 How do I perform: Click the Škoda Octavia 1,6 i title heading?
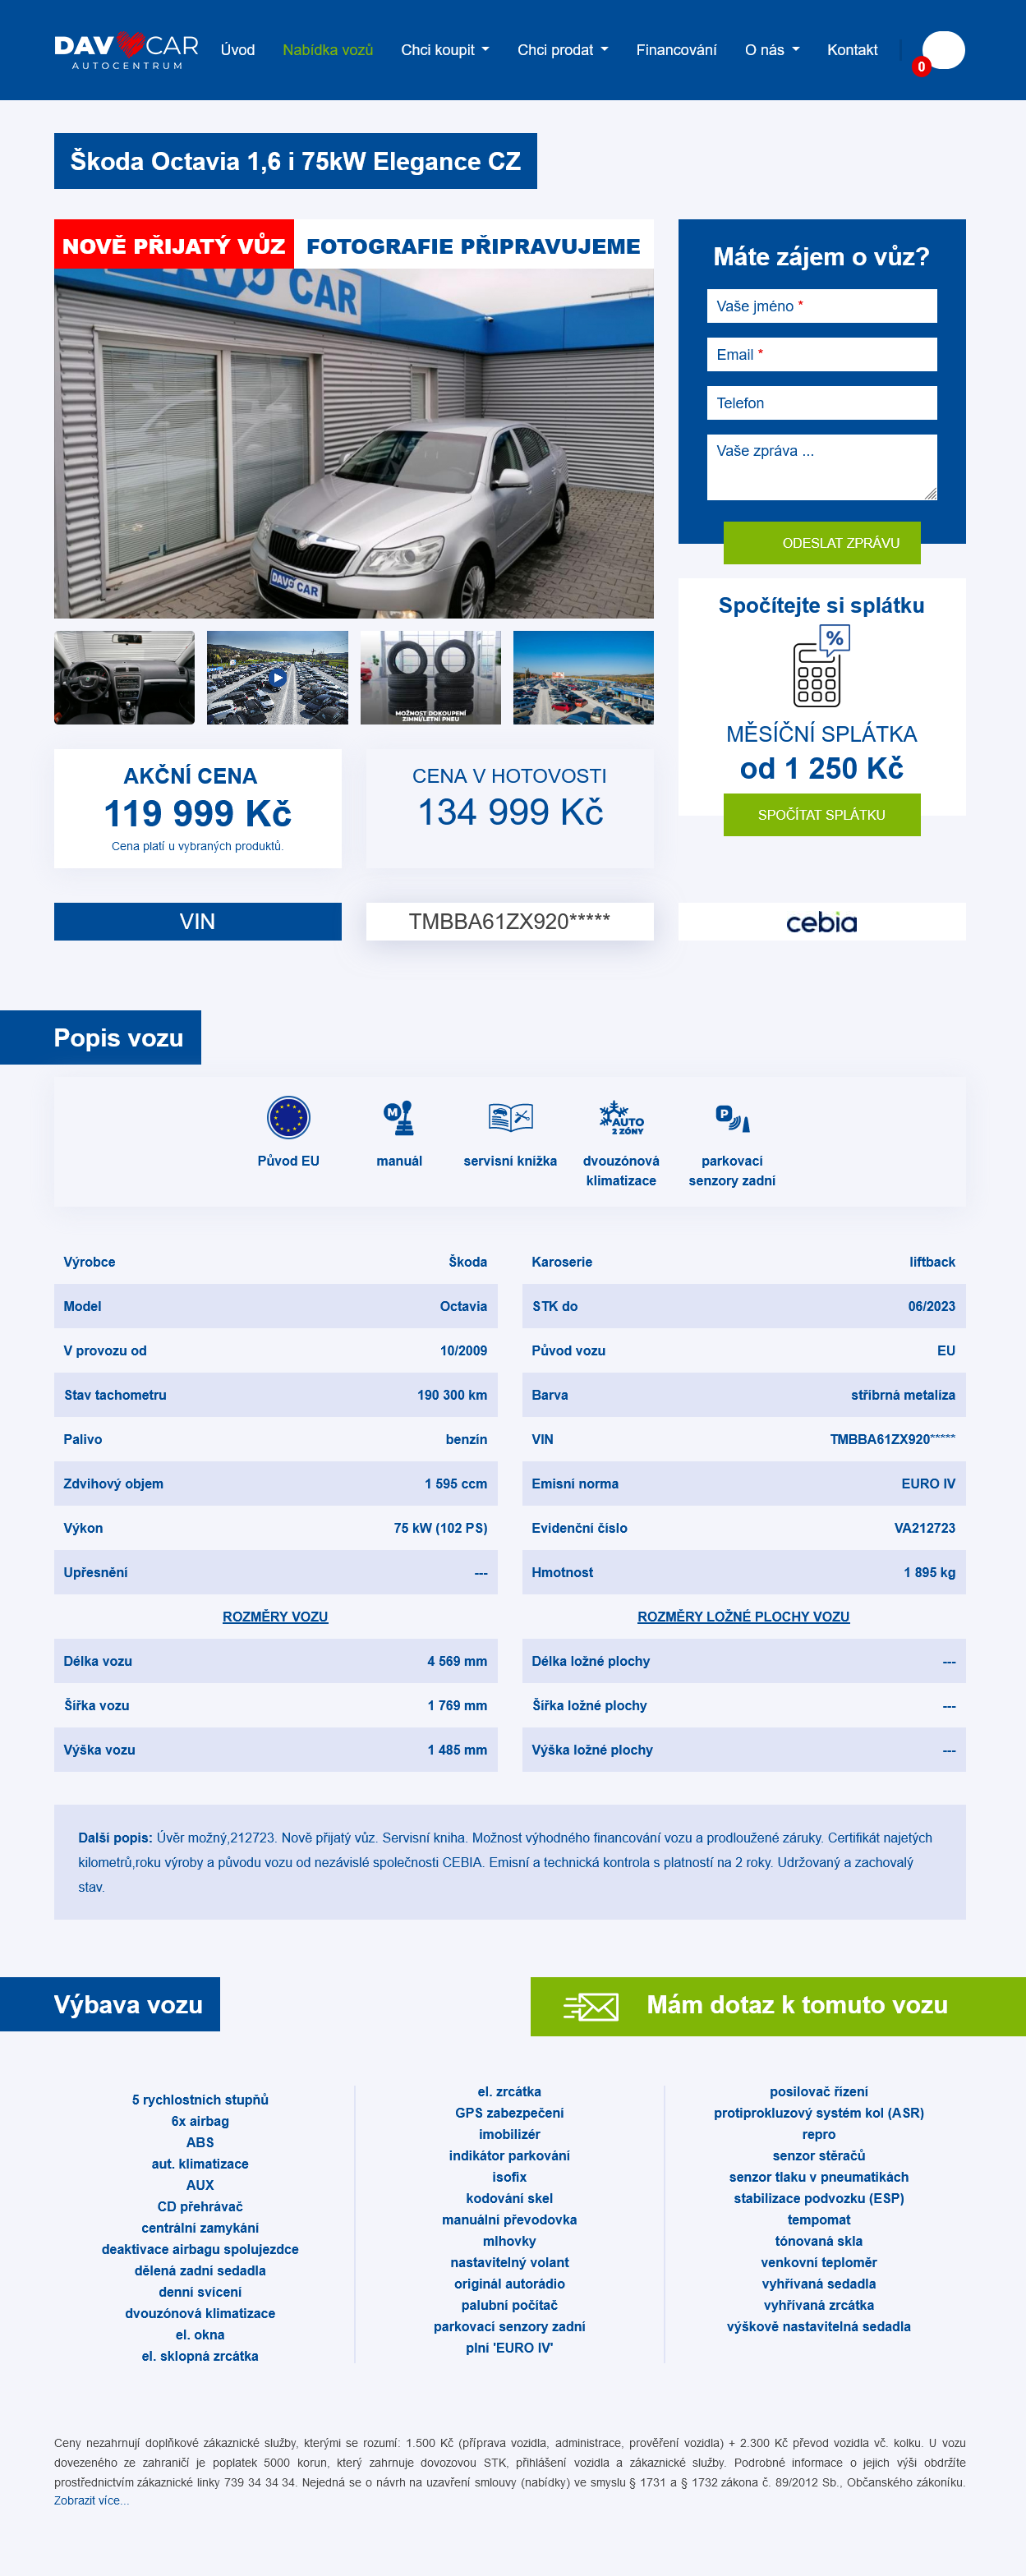coord(295,161)
